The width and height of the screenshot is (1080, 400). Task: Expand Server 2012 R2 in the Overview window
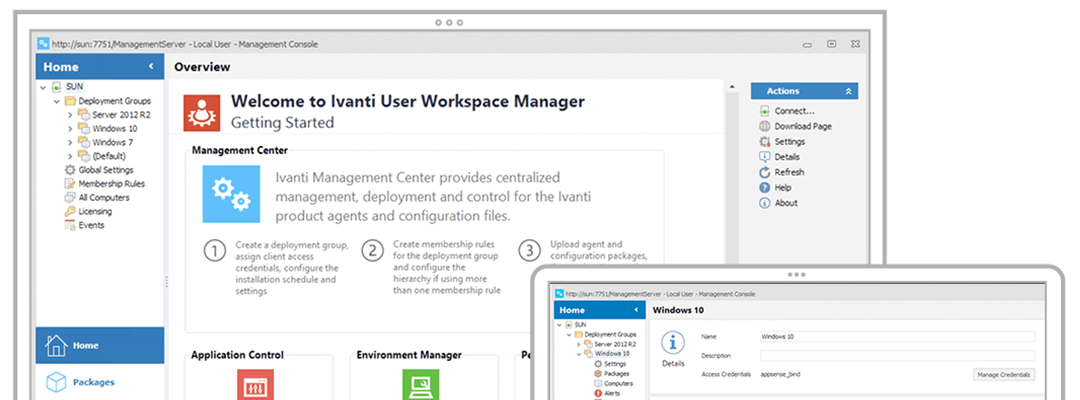(70, 115)
